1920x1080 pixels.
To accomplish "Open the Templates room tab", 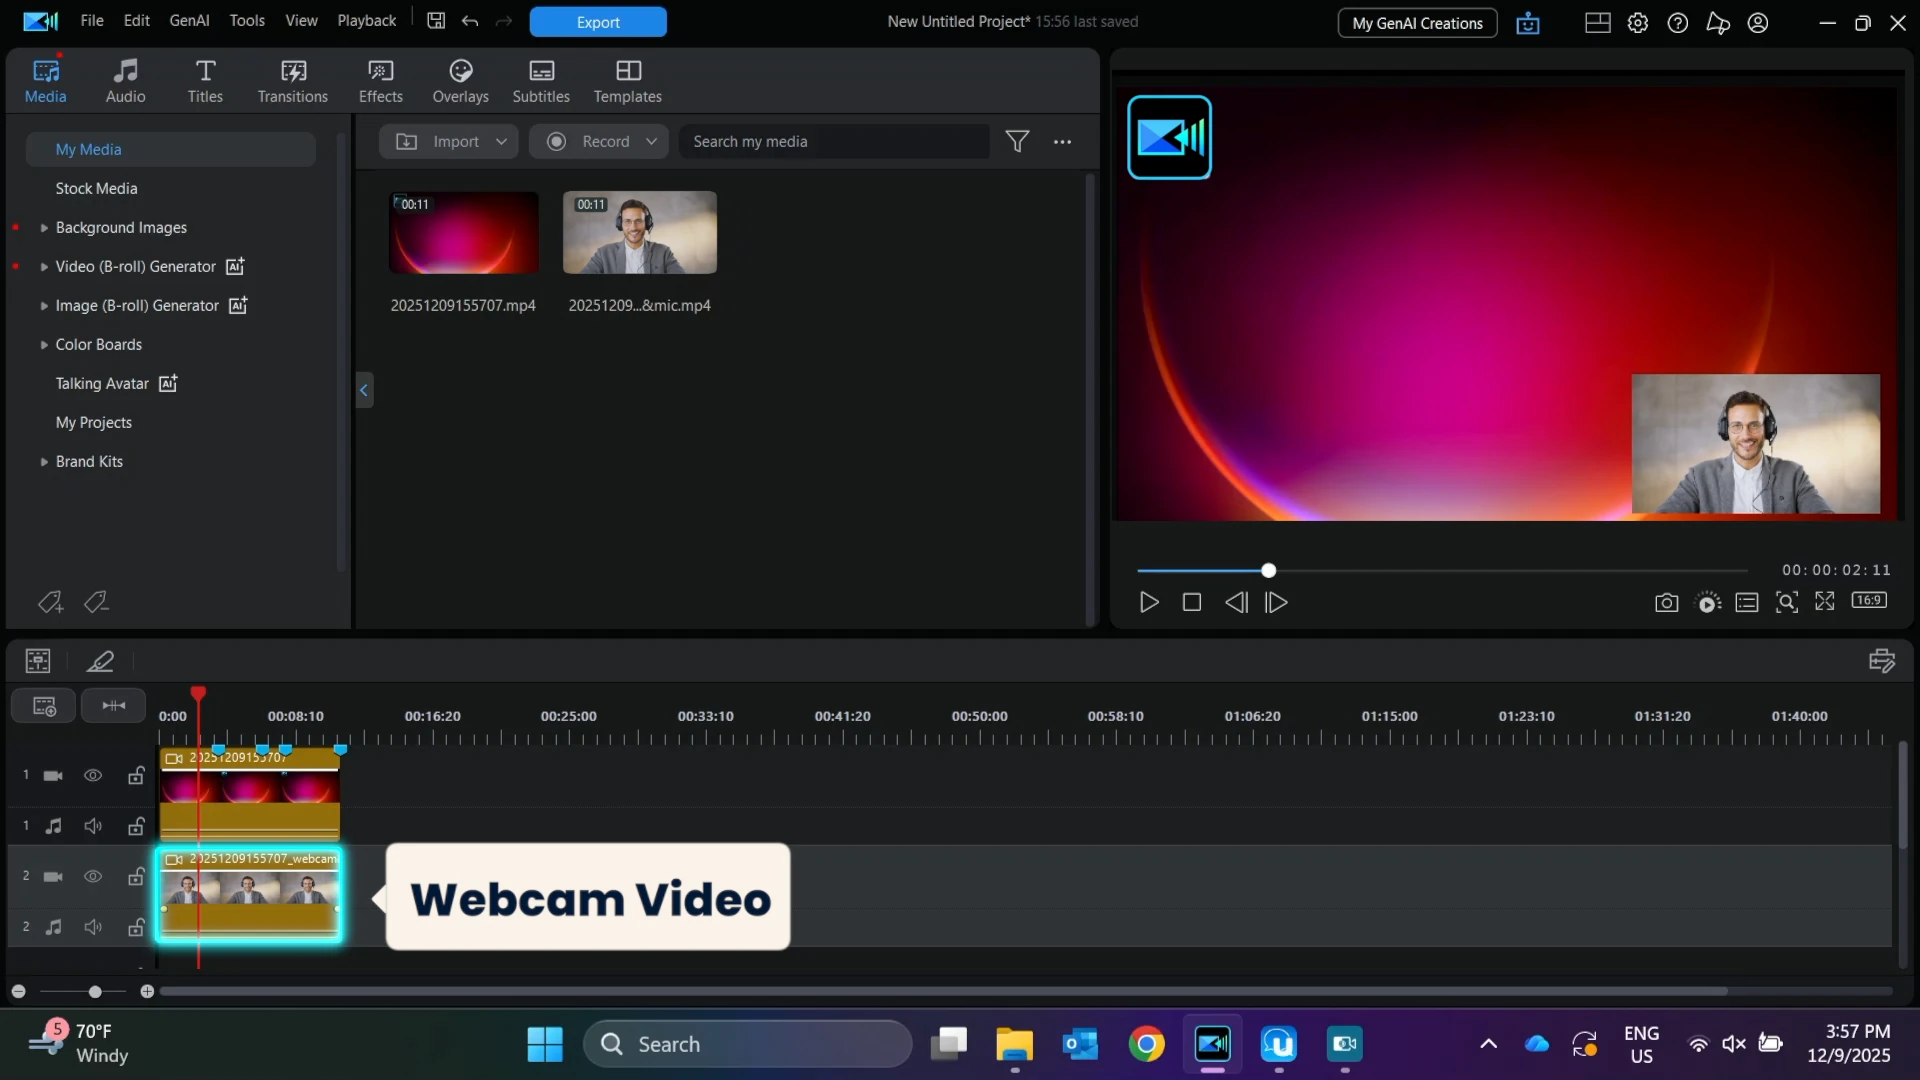I will coord(627,81).
